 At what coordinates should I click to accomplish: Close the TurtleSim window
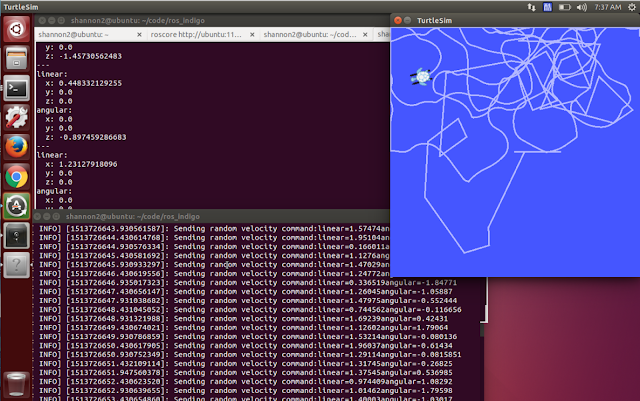[x=398, y=20]
